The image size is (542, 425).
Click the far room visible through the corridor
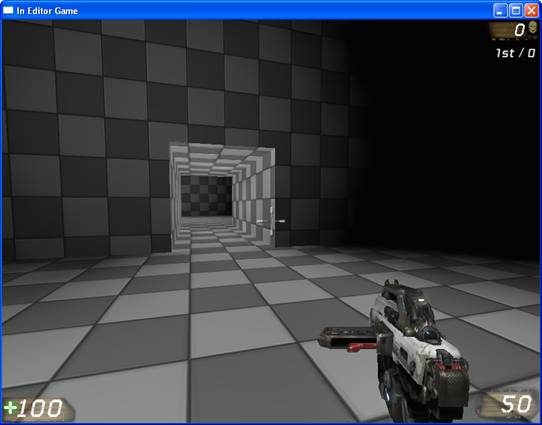[x=207, y=195]
